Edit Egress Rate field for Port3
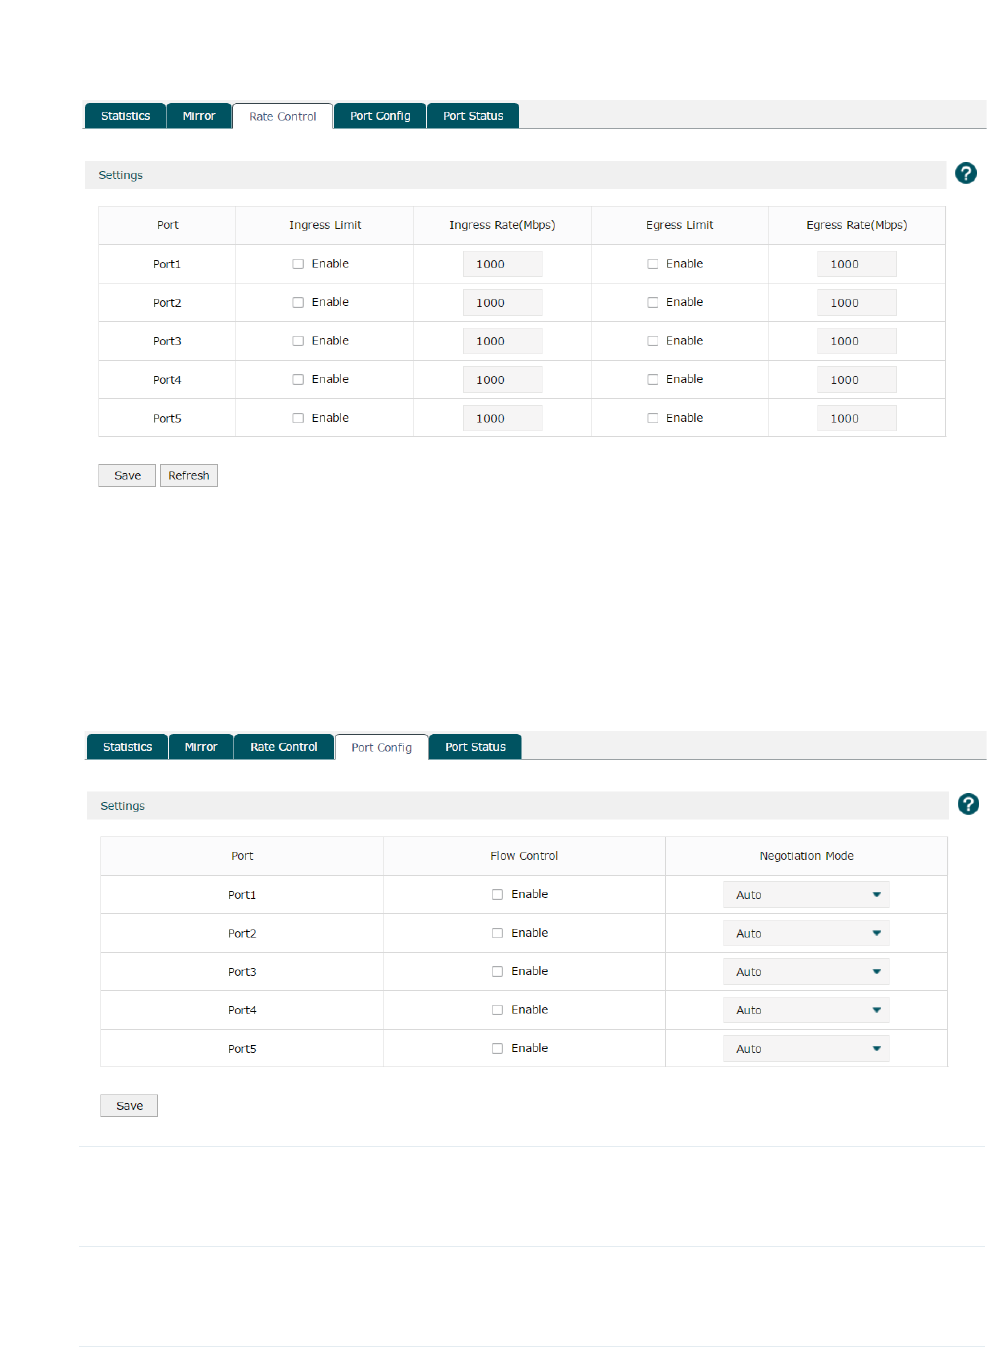The image size is (987, 1347). tap(857, 341)
